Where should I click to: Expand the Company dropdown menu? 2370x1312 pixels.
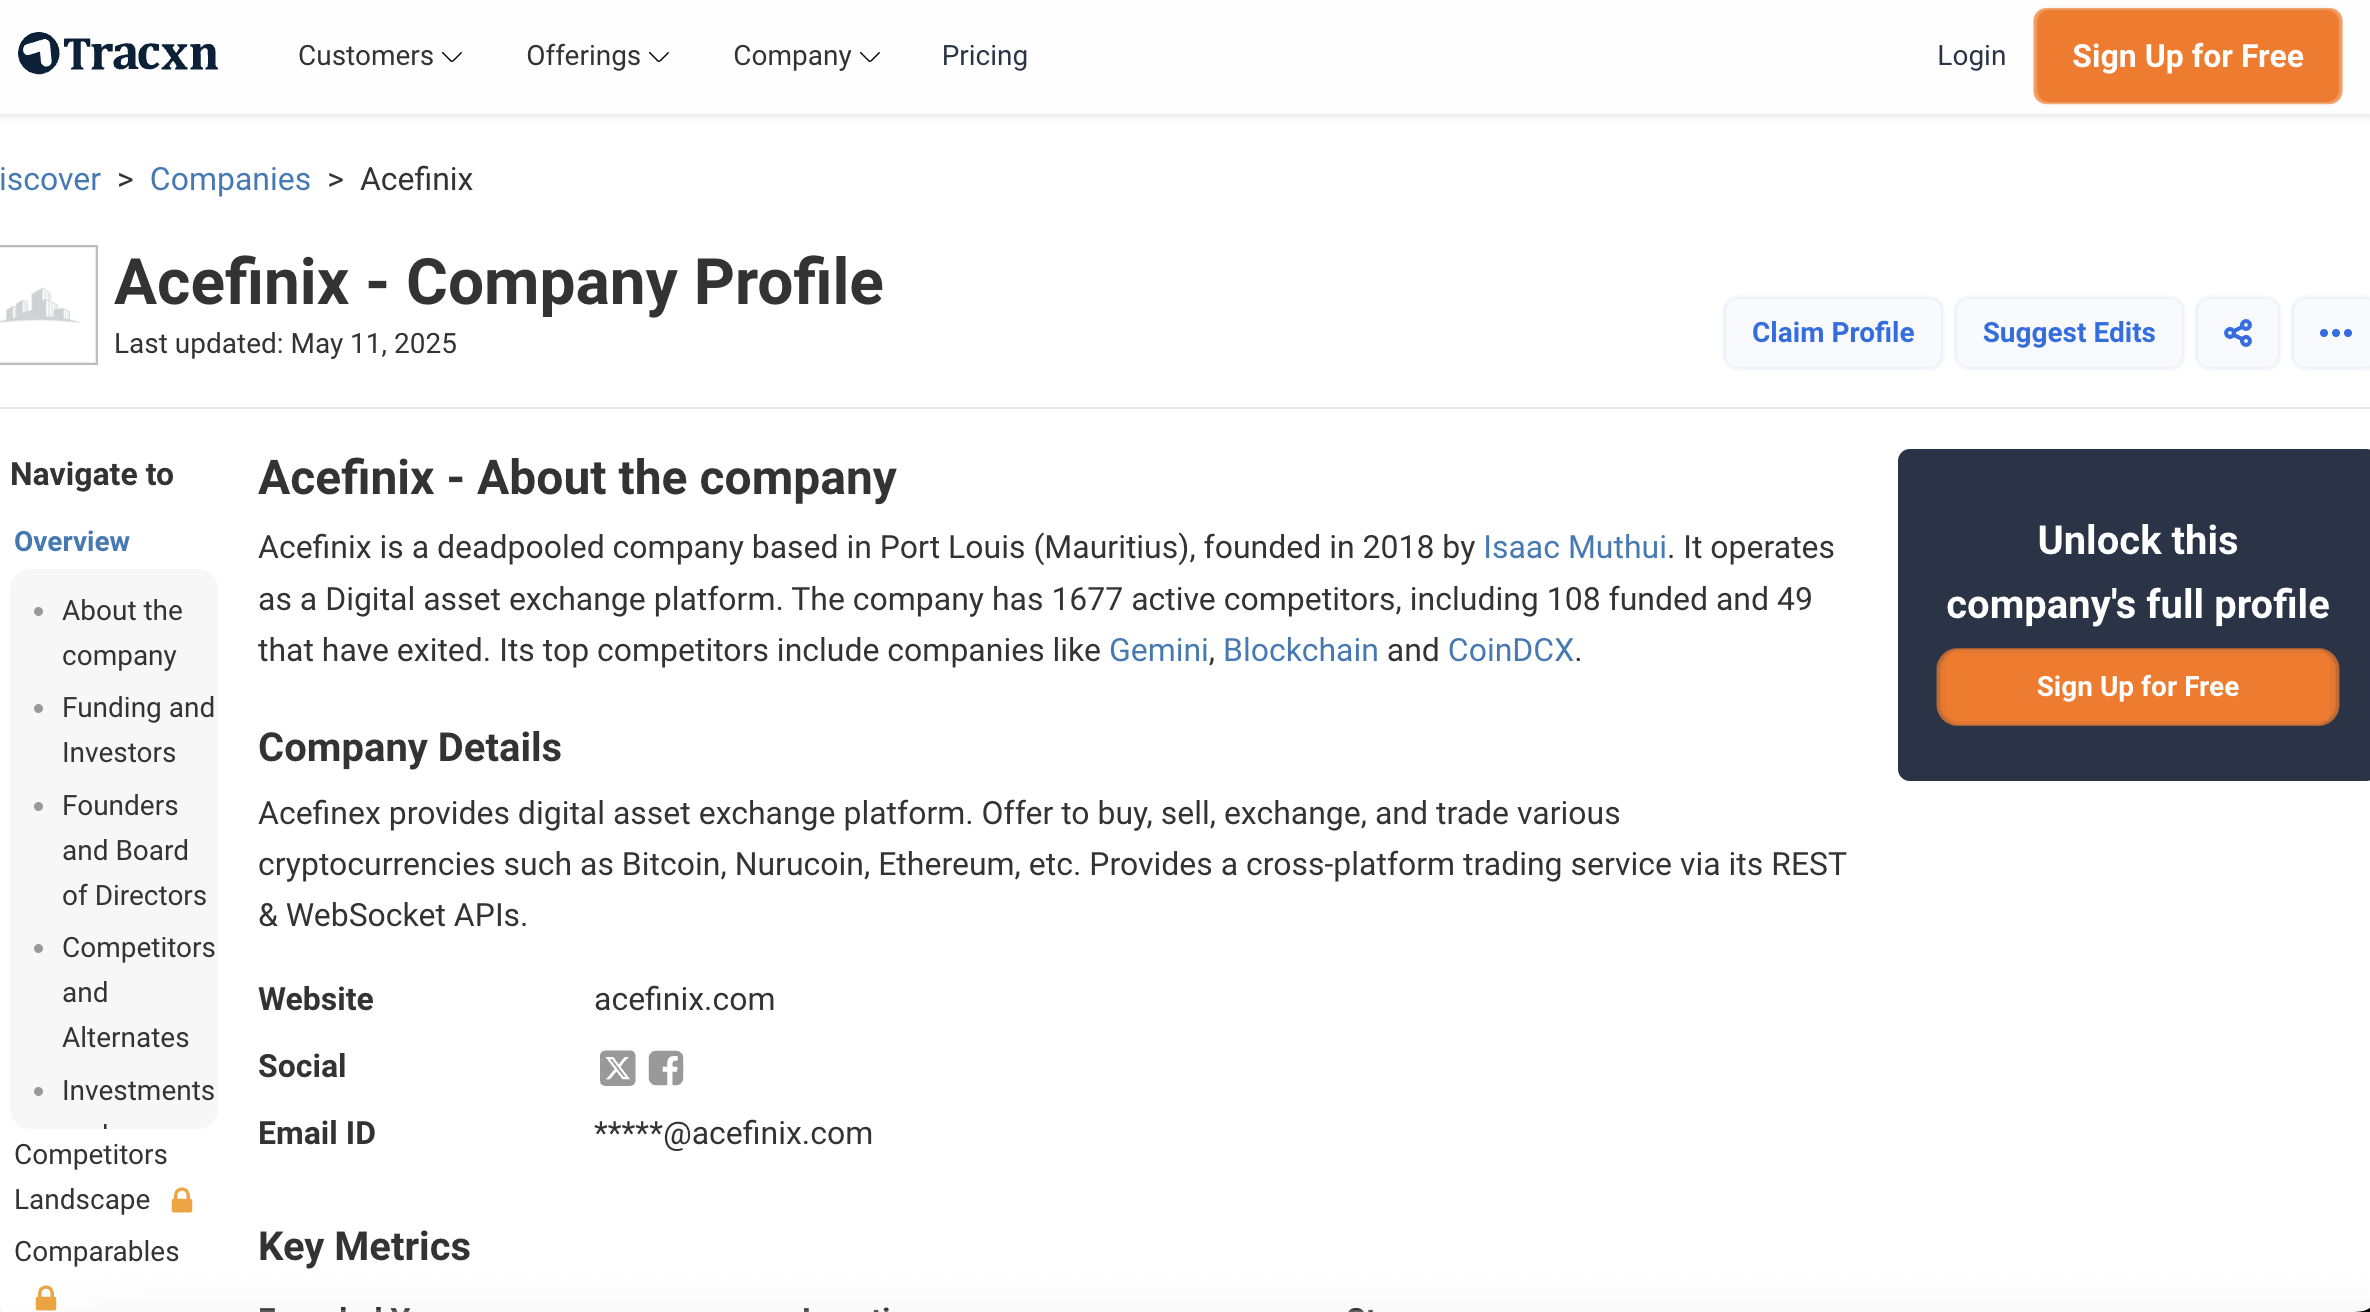pyautogui.click(x=806, y=56)
